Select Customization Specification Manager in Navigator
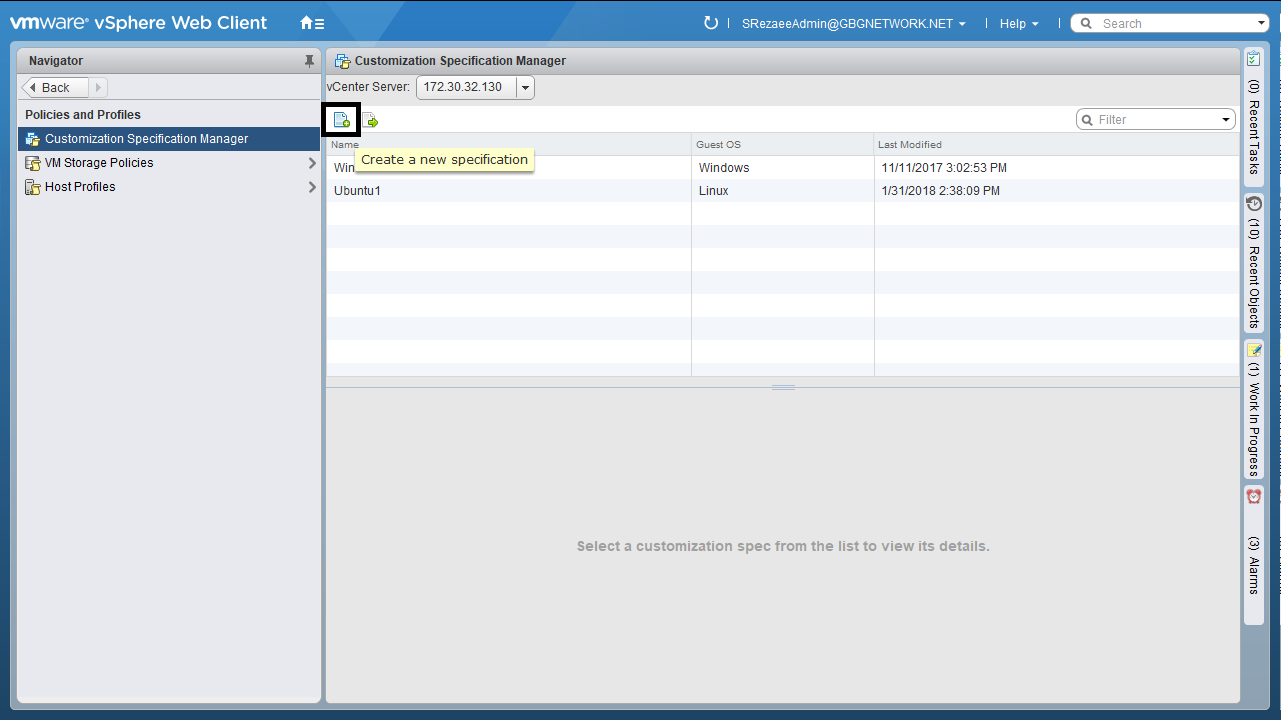The width and height of the screenshot is (1281, 720). tap(146, 139)
